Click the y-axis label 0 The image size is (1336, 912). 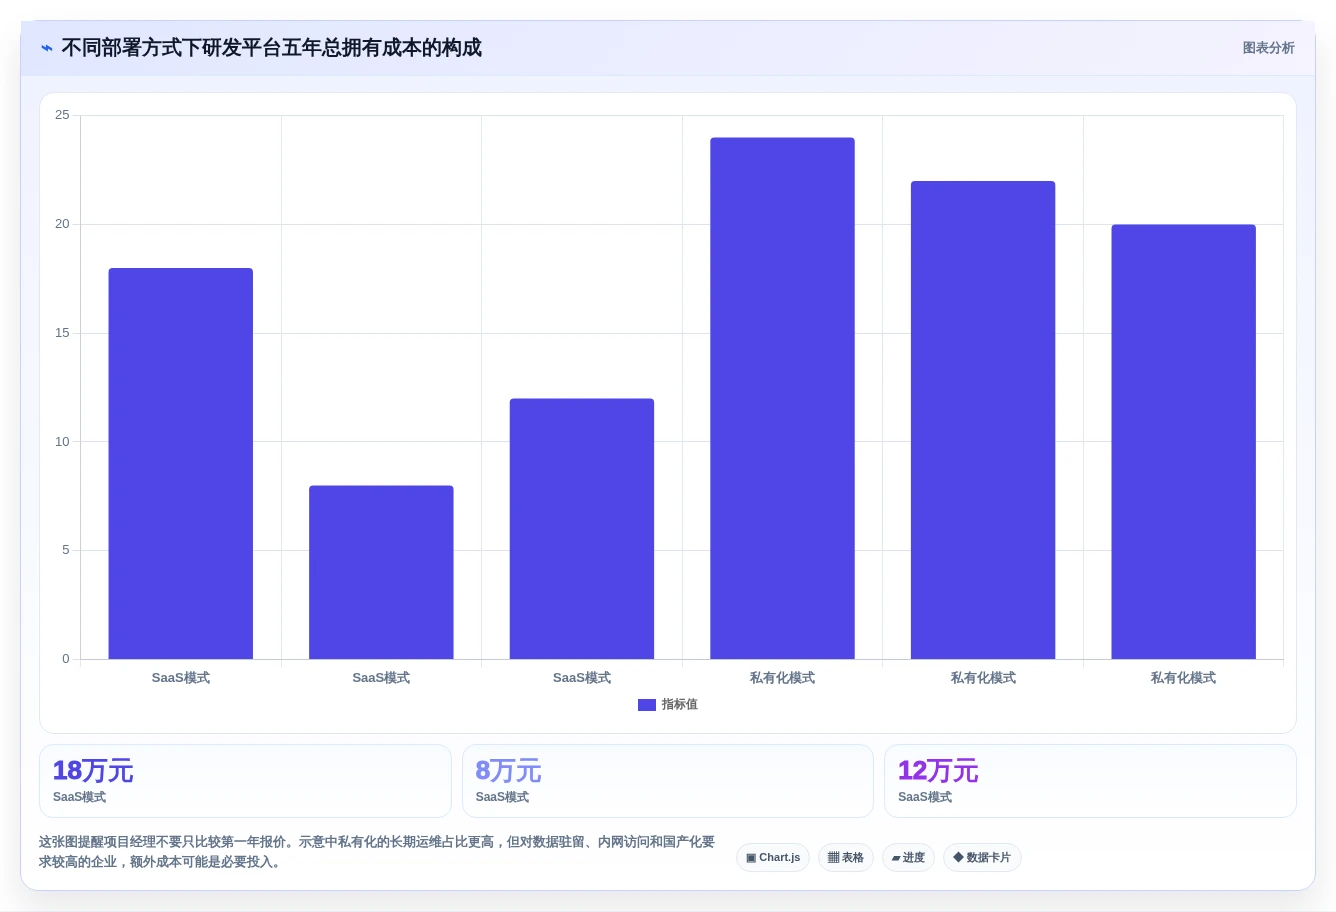(x=66, y=659)
